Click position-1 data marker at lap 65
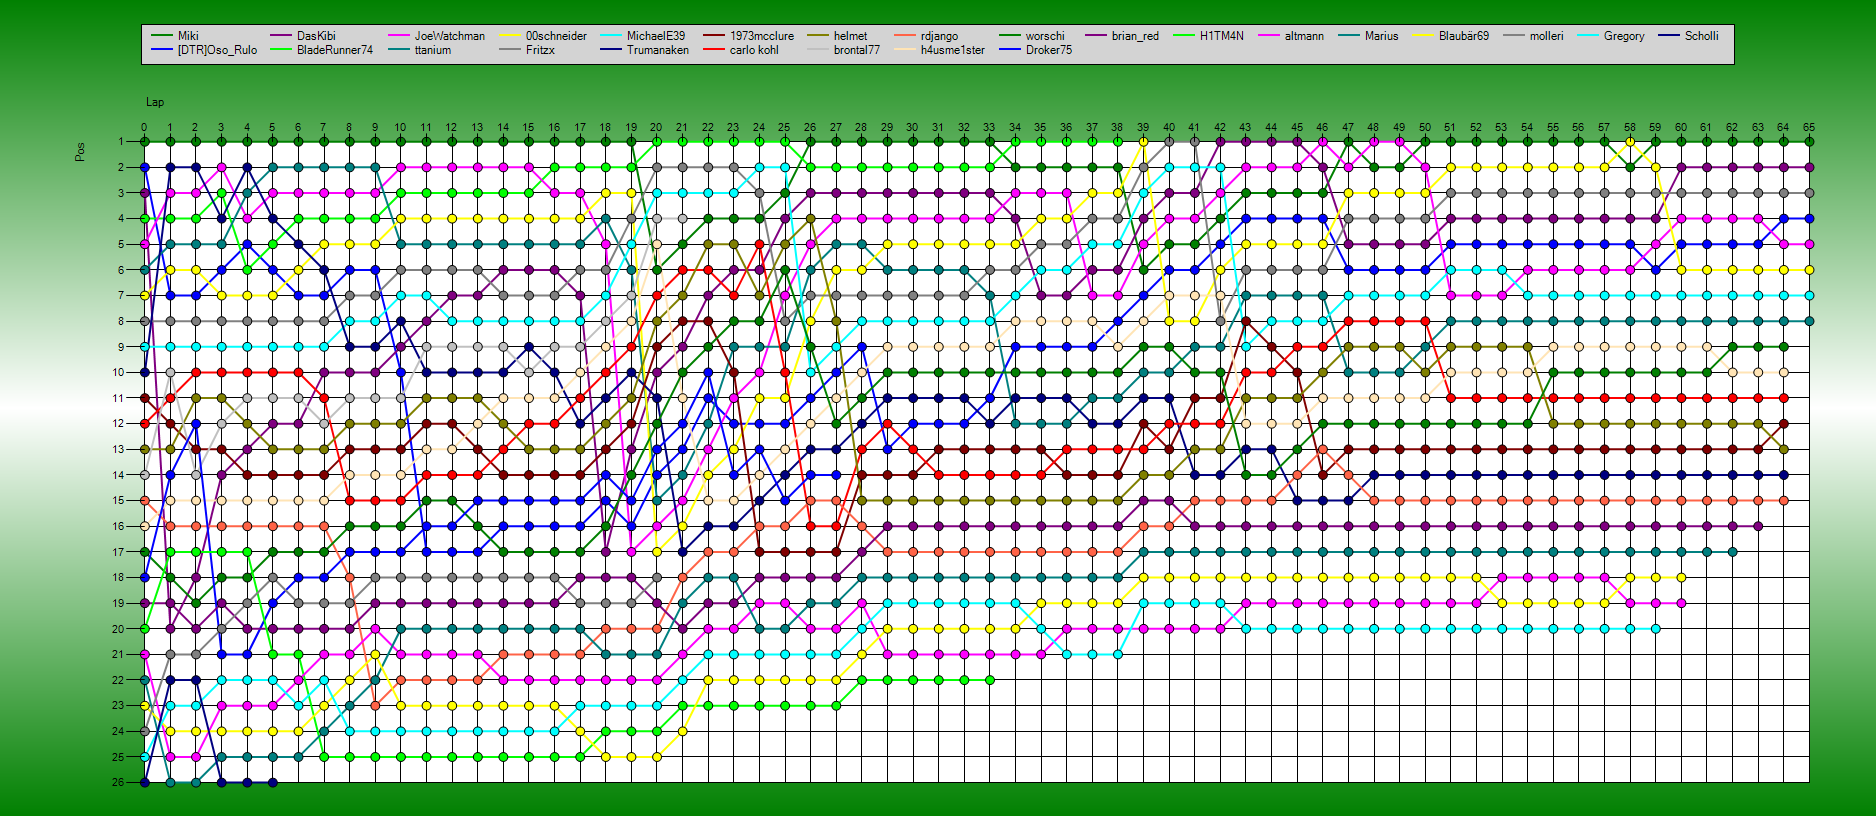Image resolution: width=1876 pixels, height=816 pixels. pyautogui.click(x=1809, y=142)
